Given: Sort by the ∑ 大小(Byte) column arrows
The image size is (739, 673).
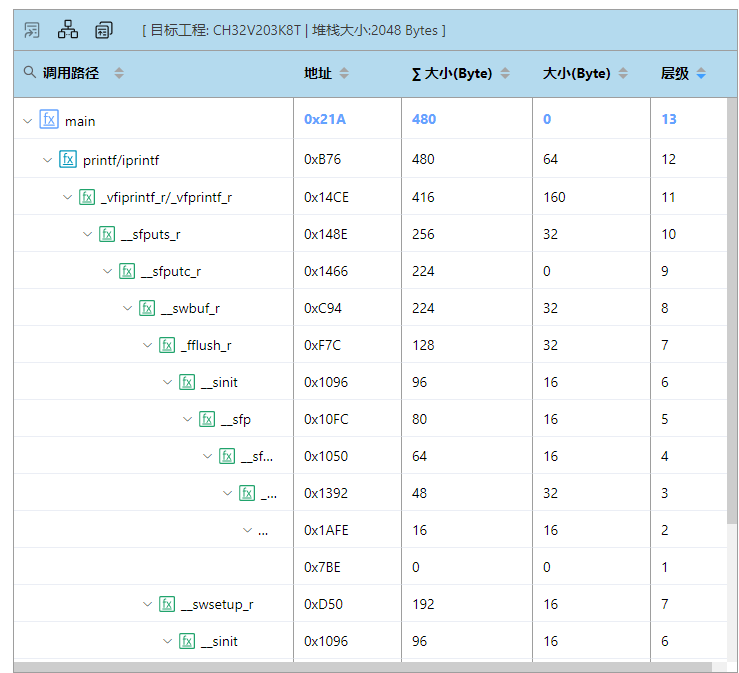Looking at the screenshot, I should point(505,73).
